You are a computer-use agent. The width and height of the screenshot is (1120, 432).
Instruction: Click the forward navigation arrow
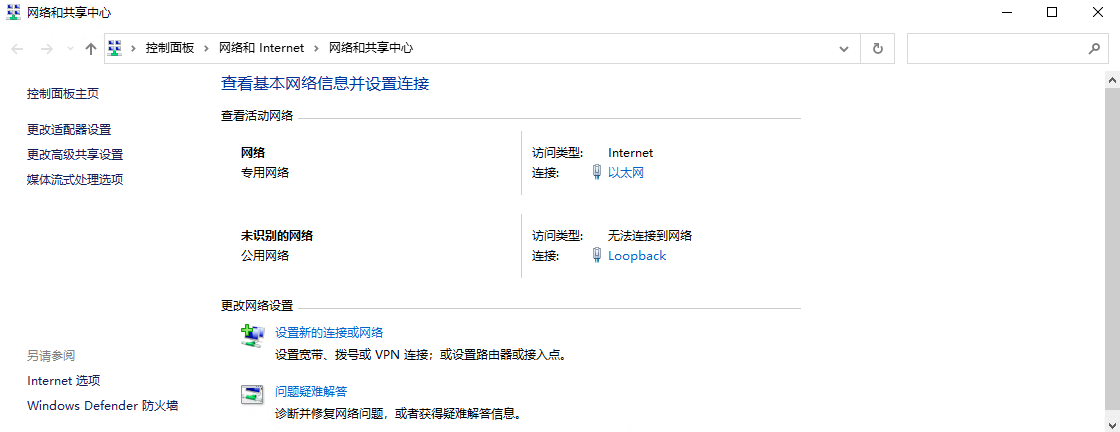point(46,48)
